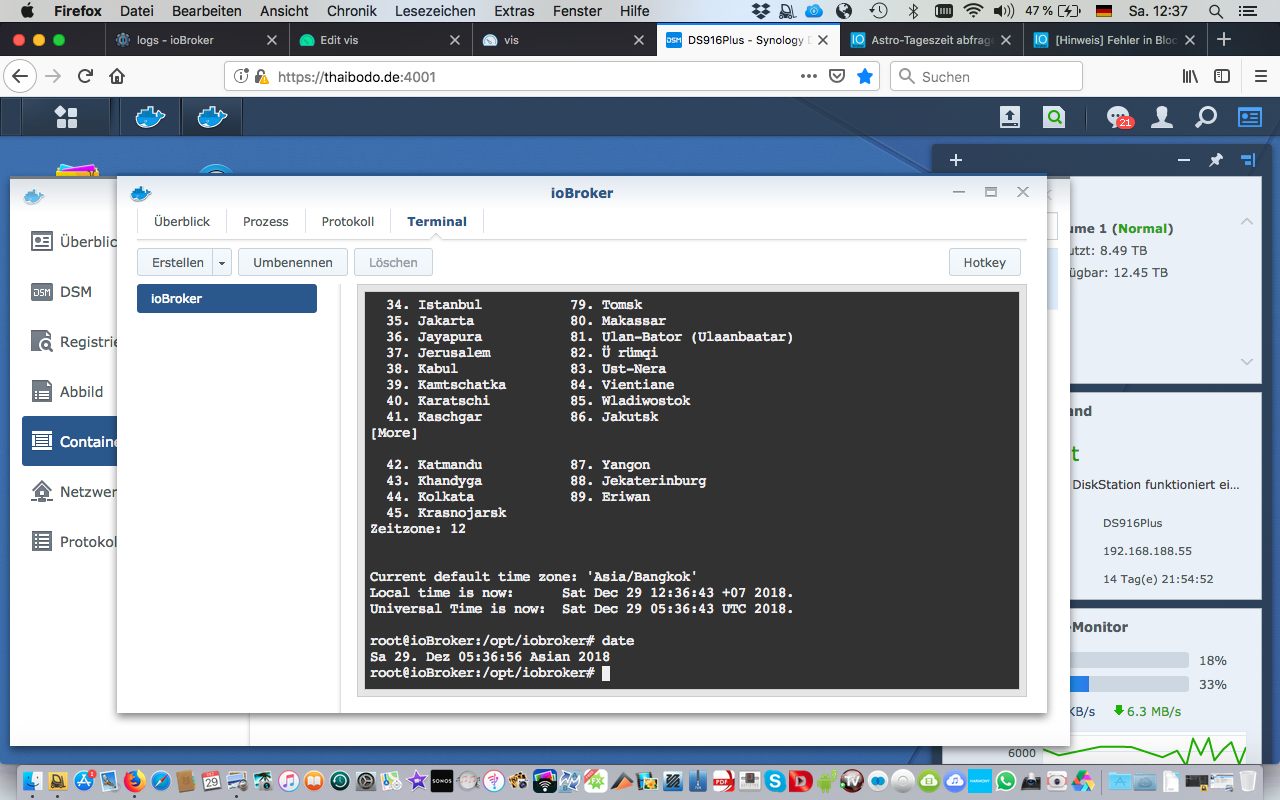Click inside the terminal prompt area
Viewport: 1280px width, 800px height.
point(606,673)
